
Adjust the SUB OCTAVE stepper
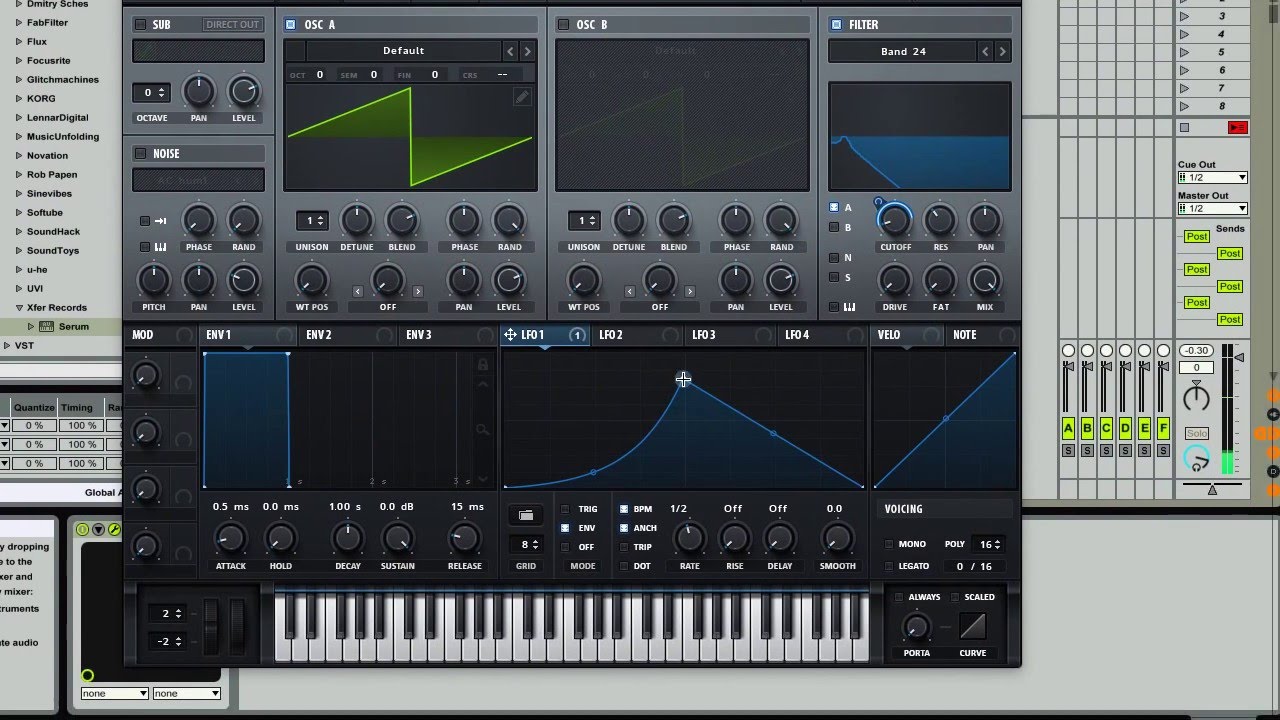click(x=150, y=93)
